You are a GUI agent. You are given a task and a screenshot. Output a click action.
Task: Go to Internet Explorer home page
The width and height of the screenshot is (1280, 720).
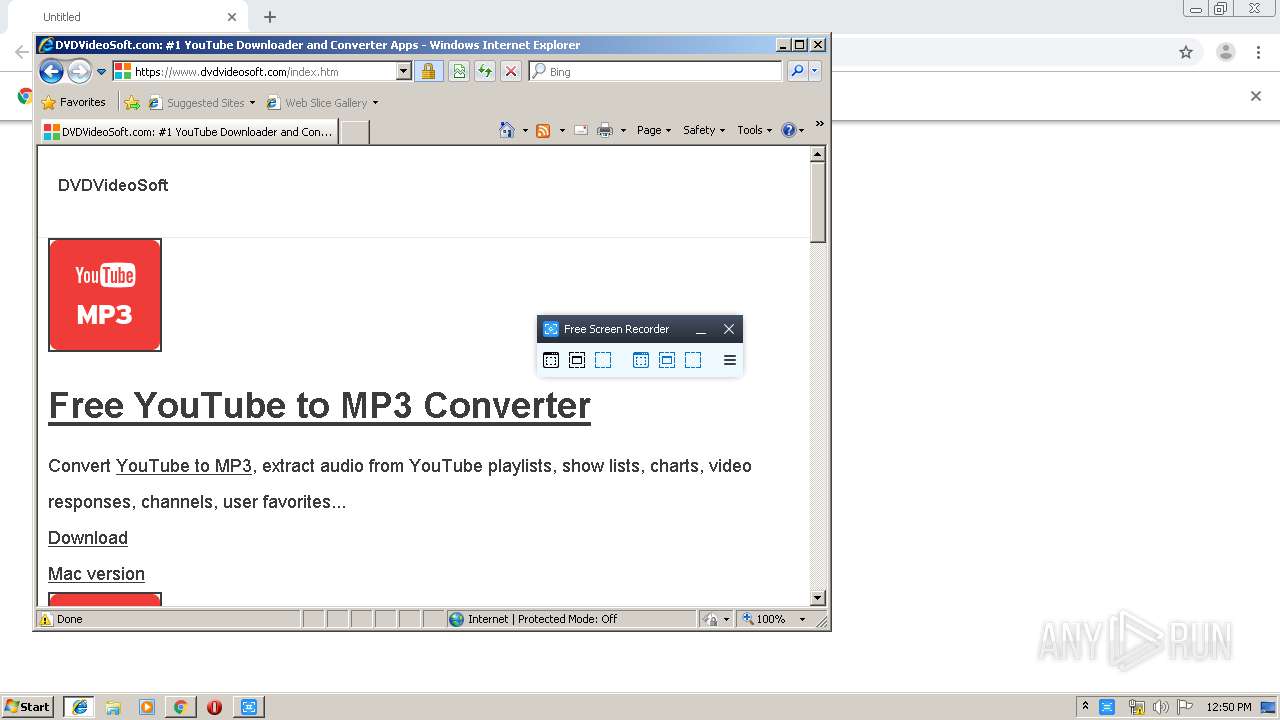tap(507, 130)
